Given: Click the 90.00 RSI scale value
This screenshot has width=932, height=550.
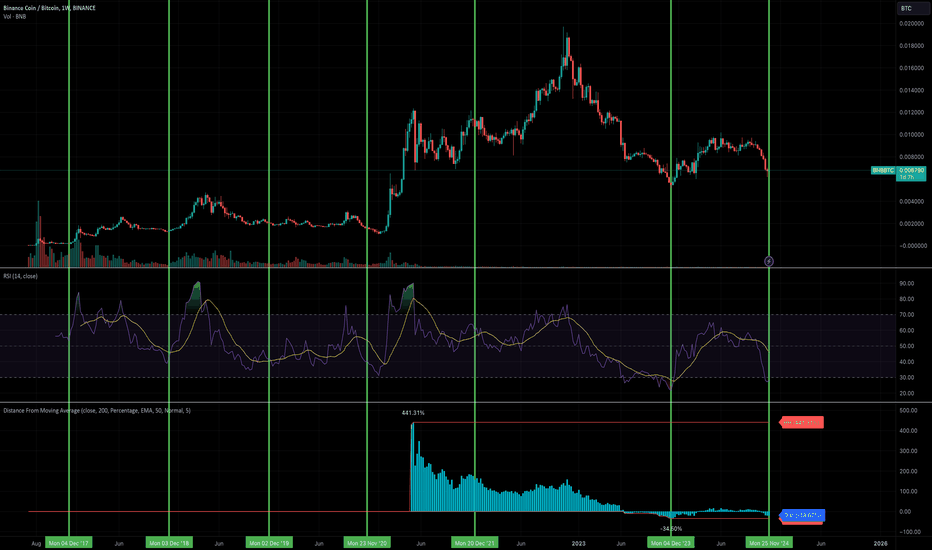Looking at the screenshot, I should pyautogui.click(x=907, y=284).
